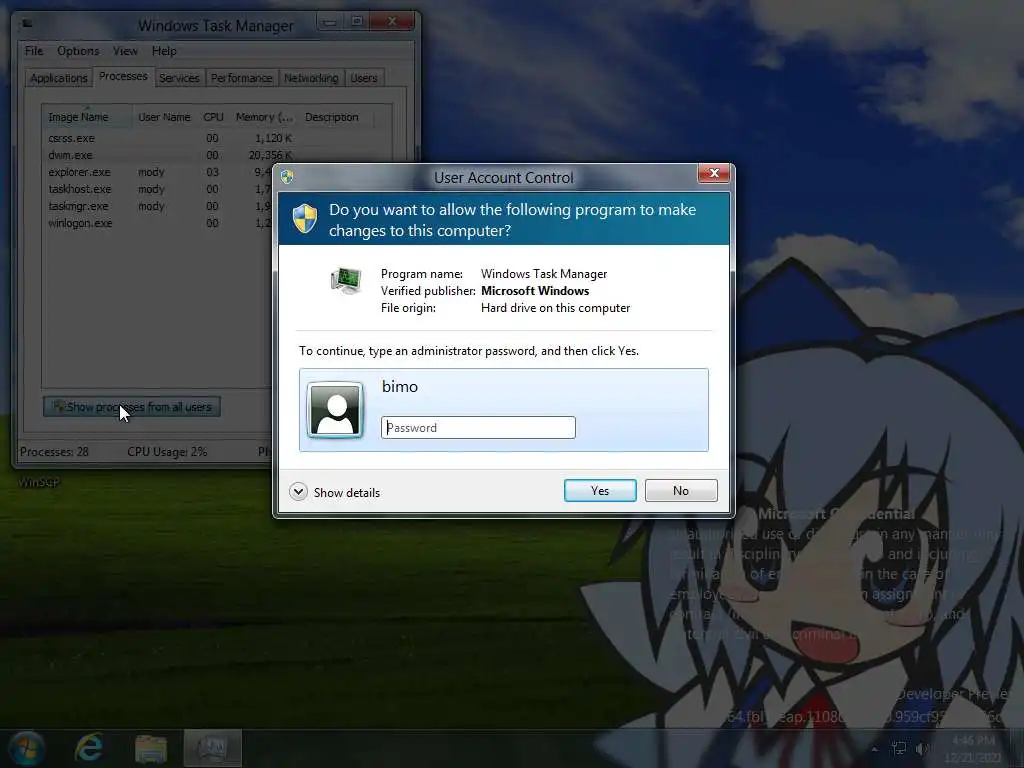
Task: Open the Help menu in Task Manager
Action: (164, 51)
